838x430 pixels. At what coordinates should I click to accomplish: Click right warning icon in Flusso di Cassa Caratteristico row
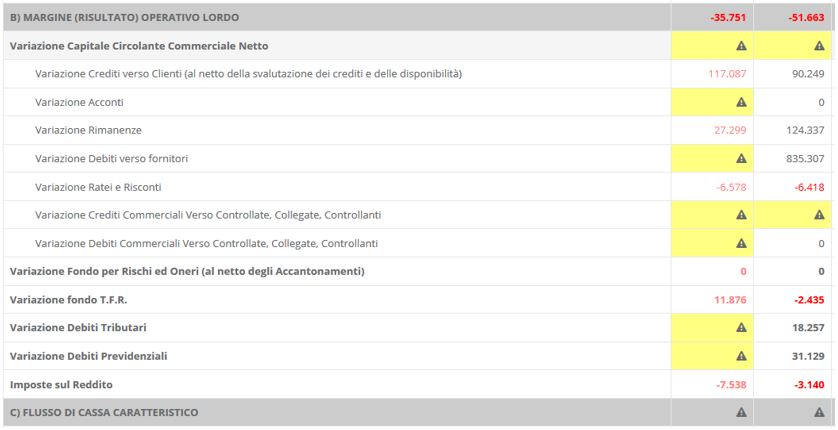[819, 412]
